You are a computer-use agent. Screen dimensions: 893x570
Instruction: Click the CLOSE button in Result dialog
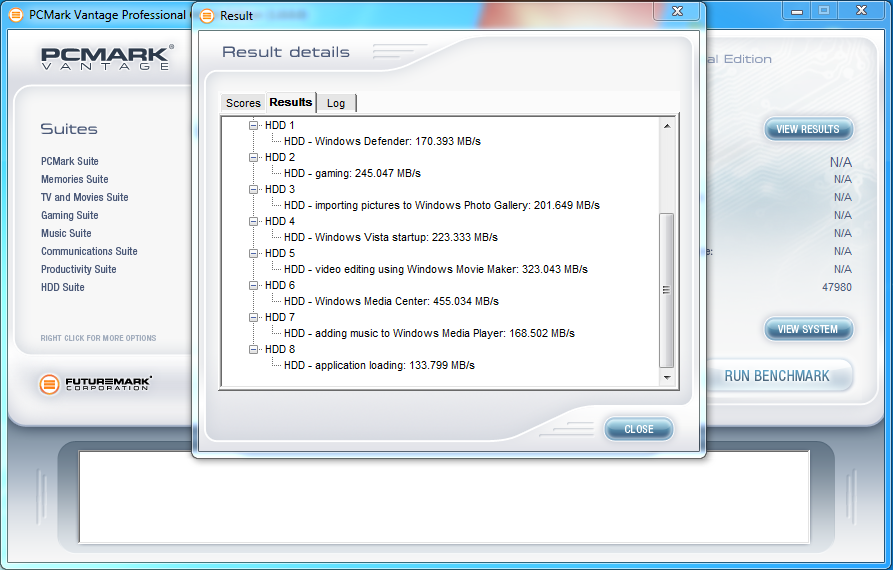(638, 429)
